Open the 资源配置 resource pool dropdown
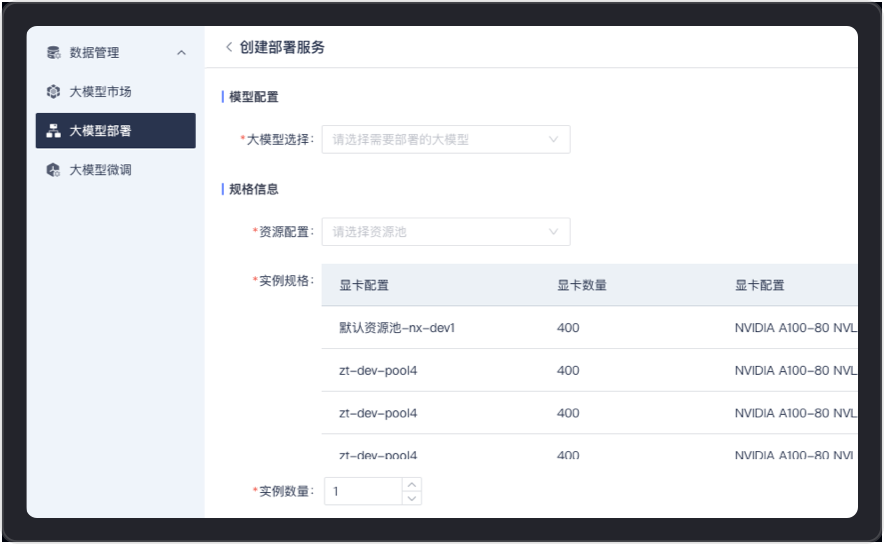884x544 pixels. [x=445, y=232]
